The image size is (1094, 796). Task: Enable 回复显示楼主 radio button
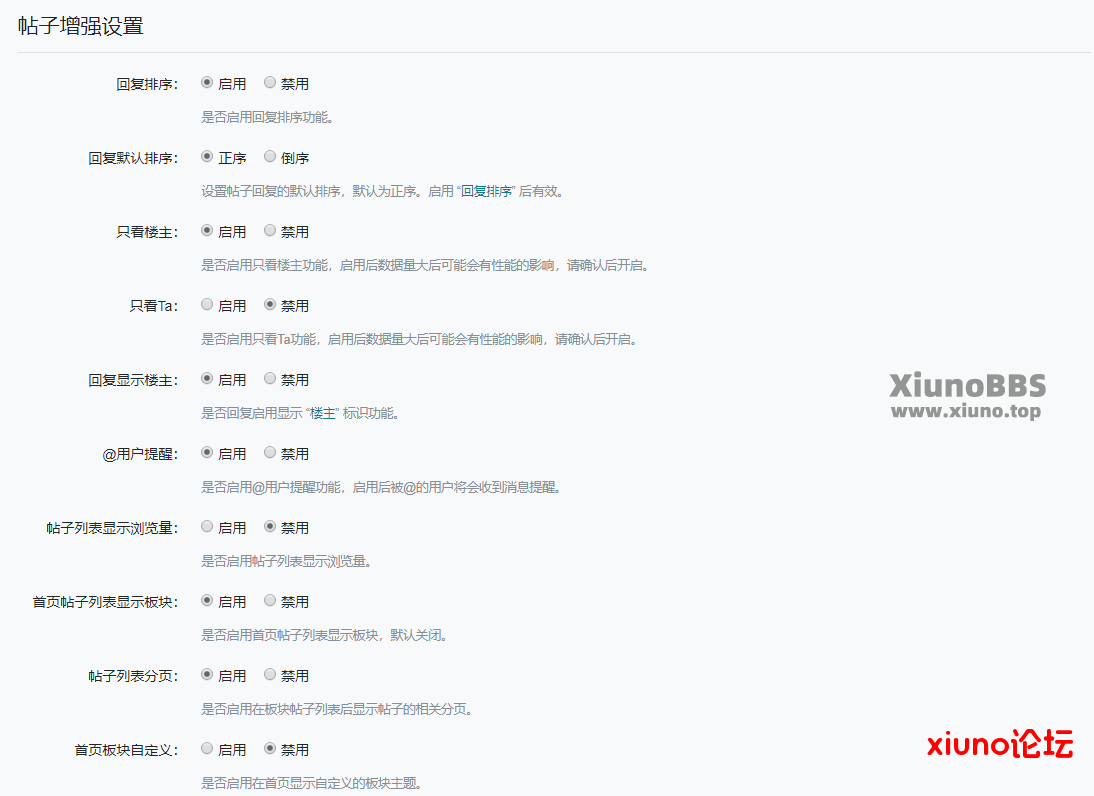(x=207, y=379)
